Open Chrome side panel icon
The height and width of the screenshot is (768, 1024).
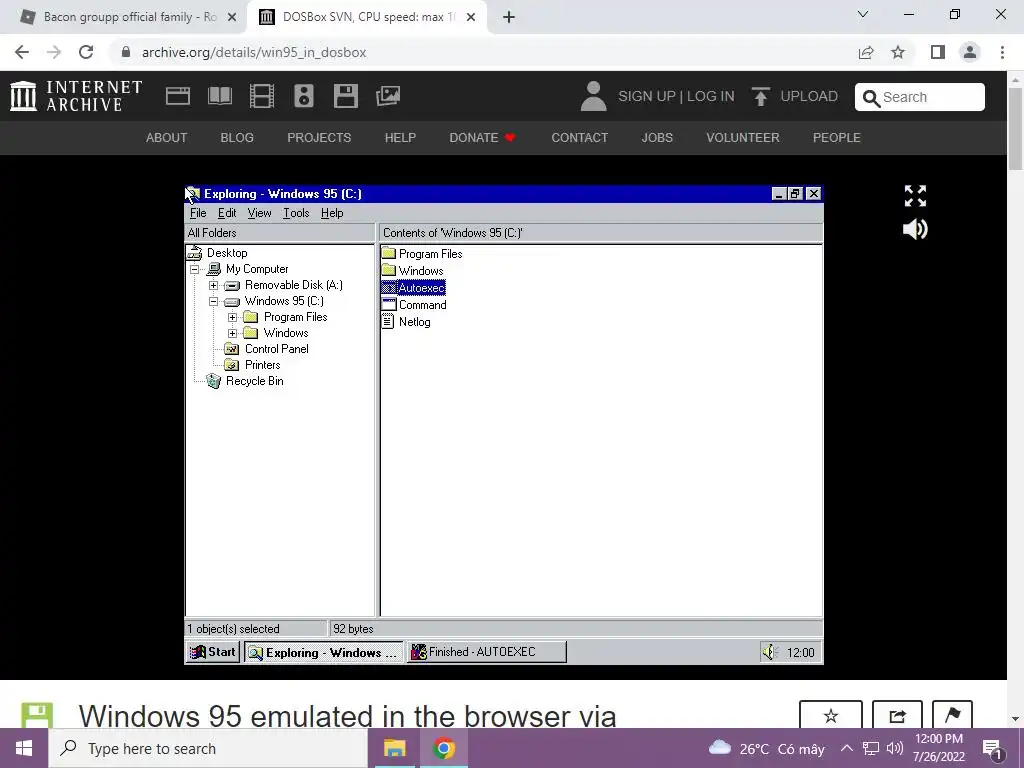pos(938,52)
